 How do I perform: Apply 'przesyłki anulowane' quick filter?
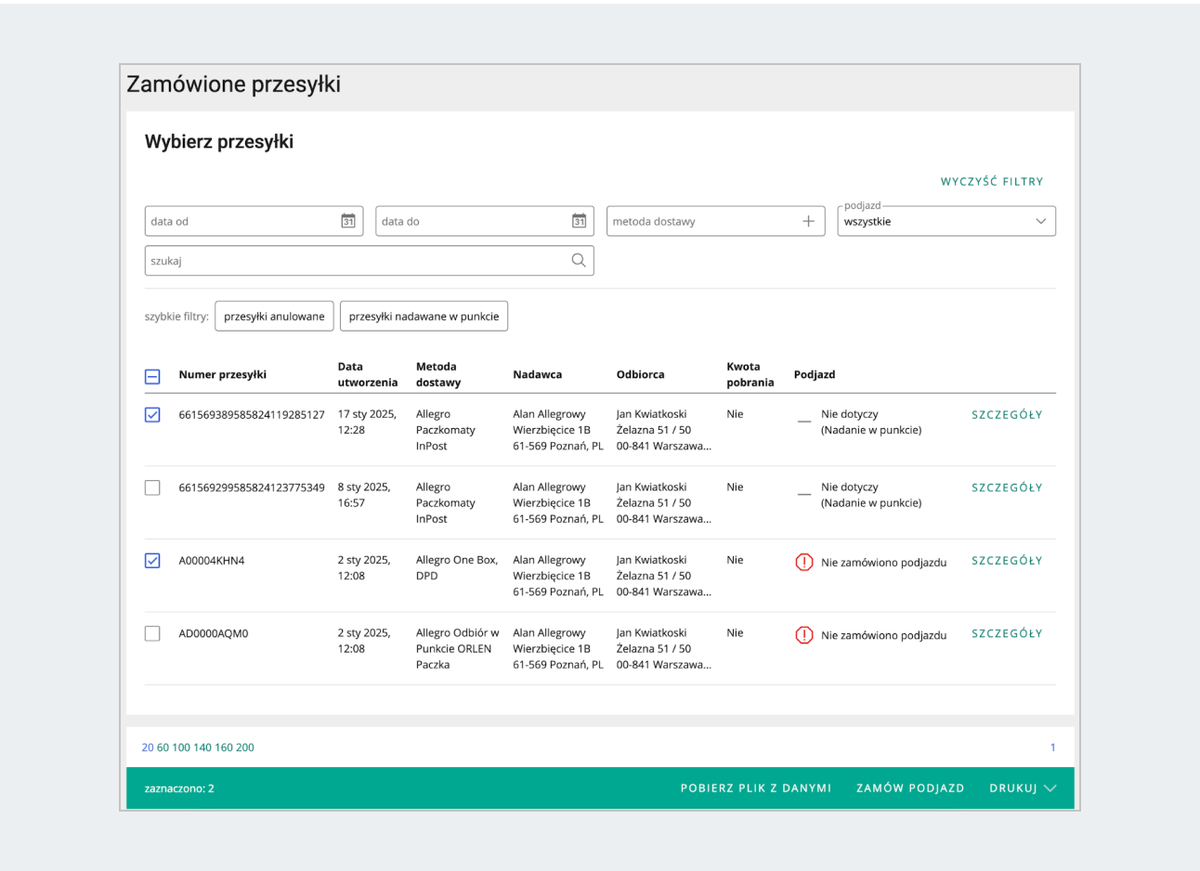pos(274,316)
